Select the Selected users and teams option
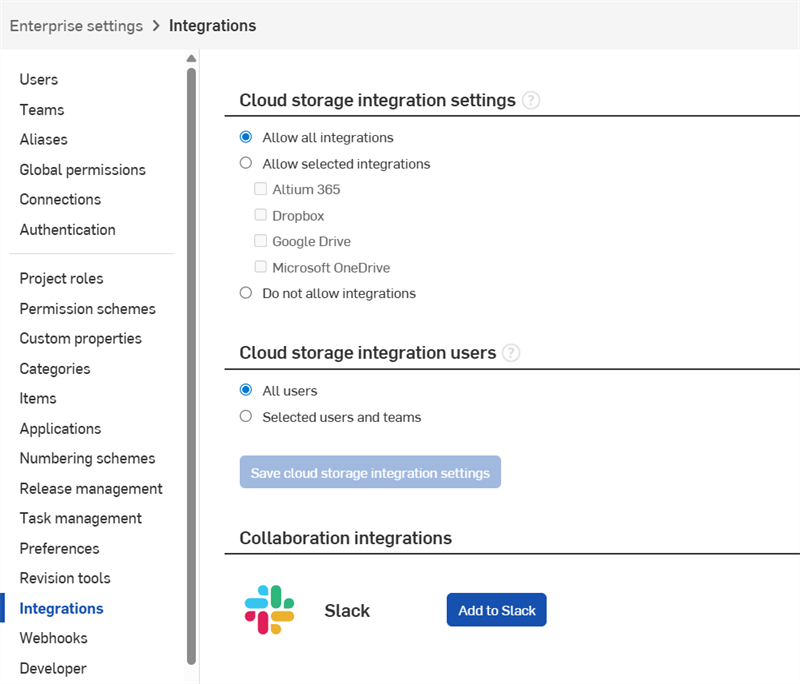 (x=245, y=416)
